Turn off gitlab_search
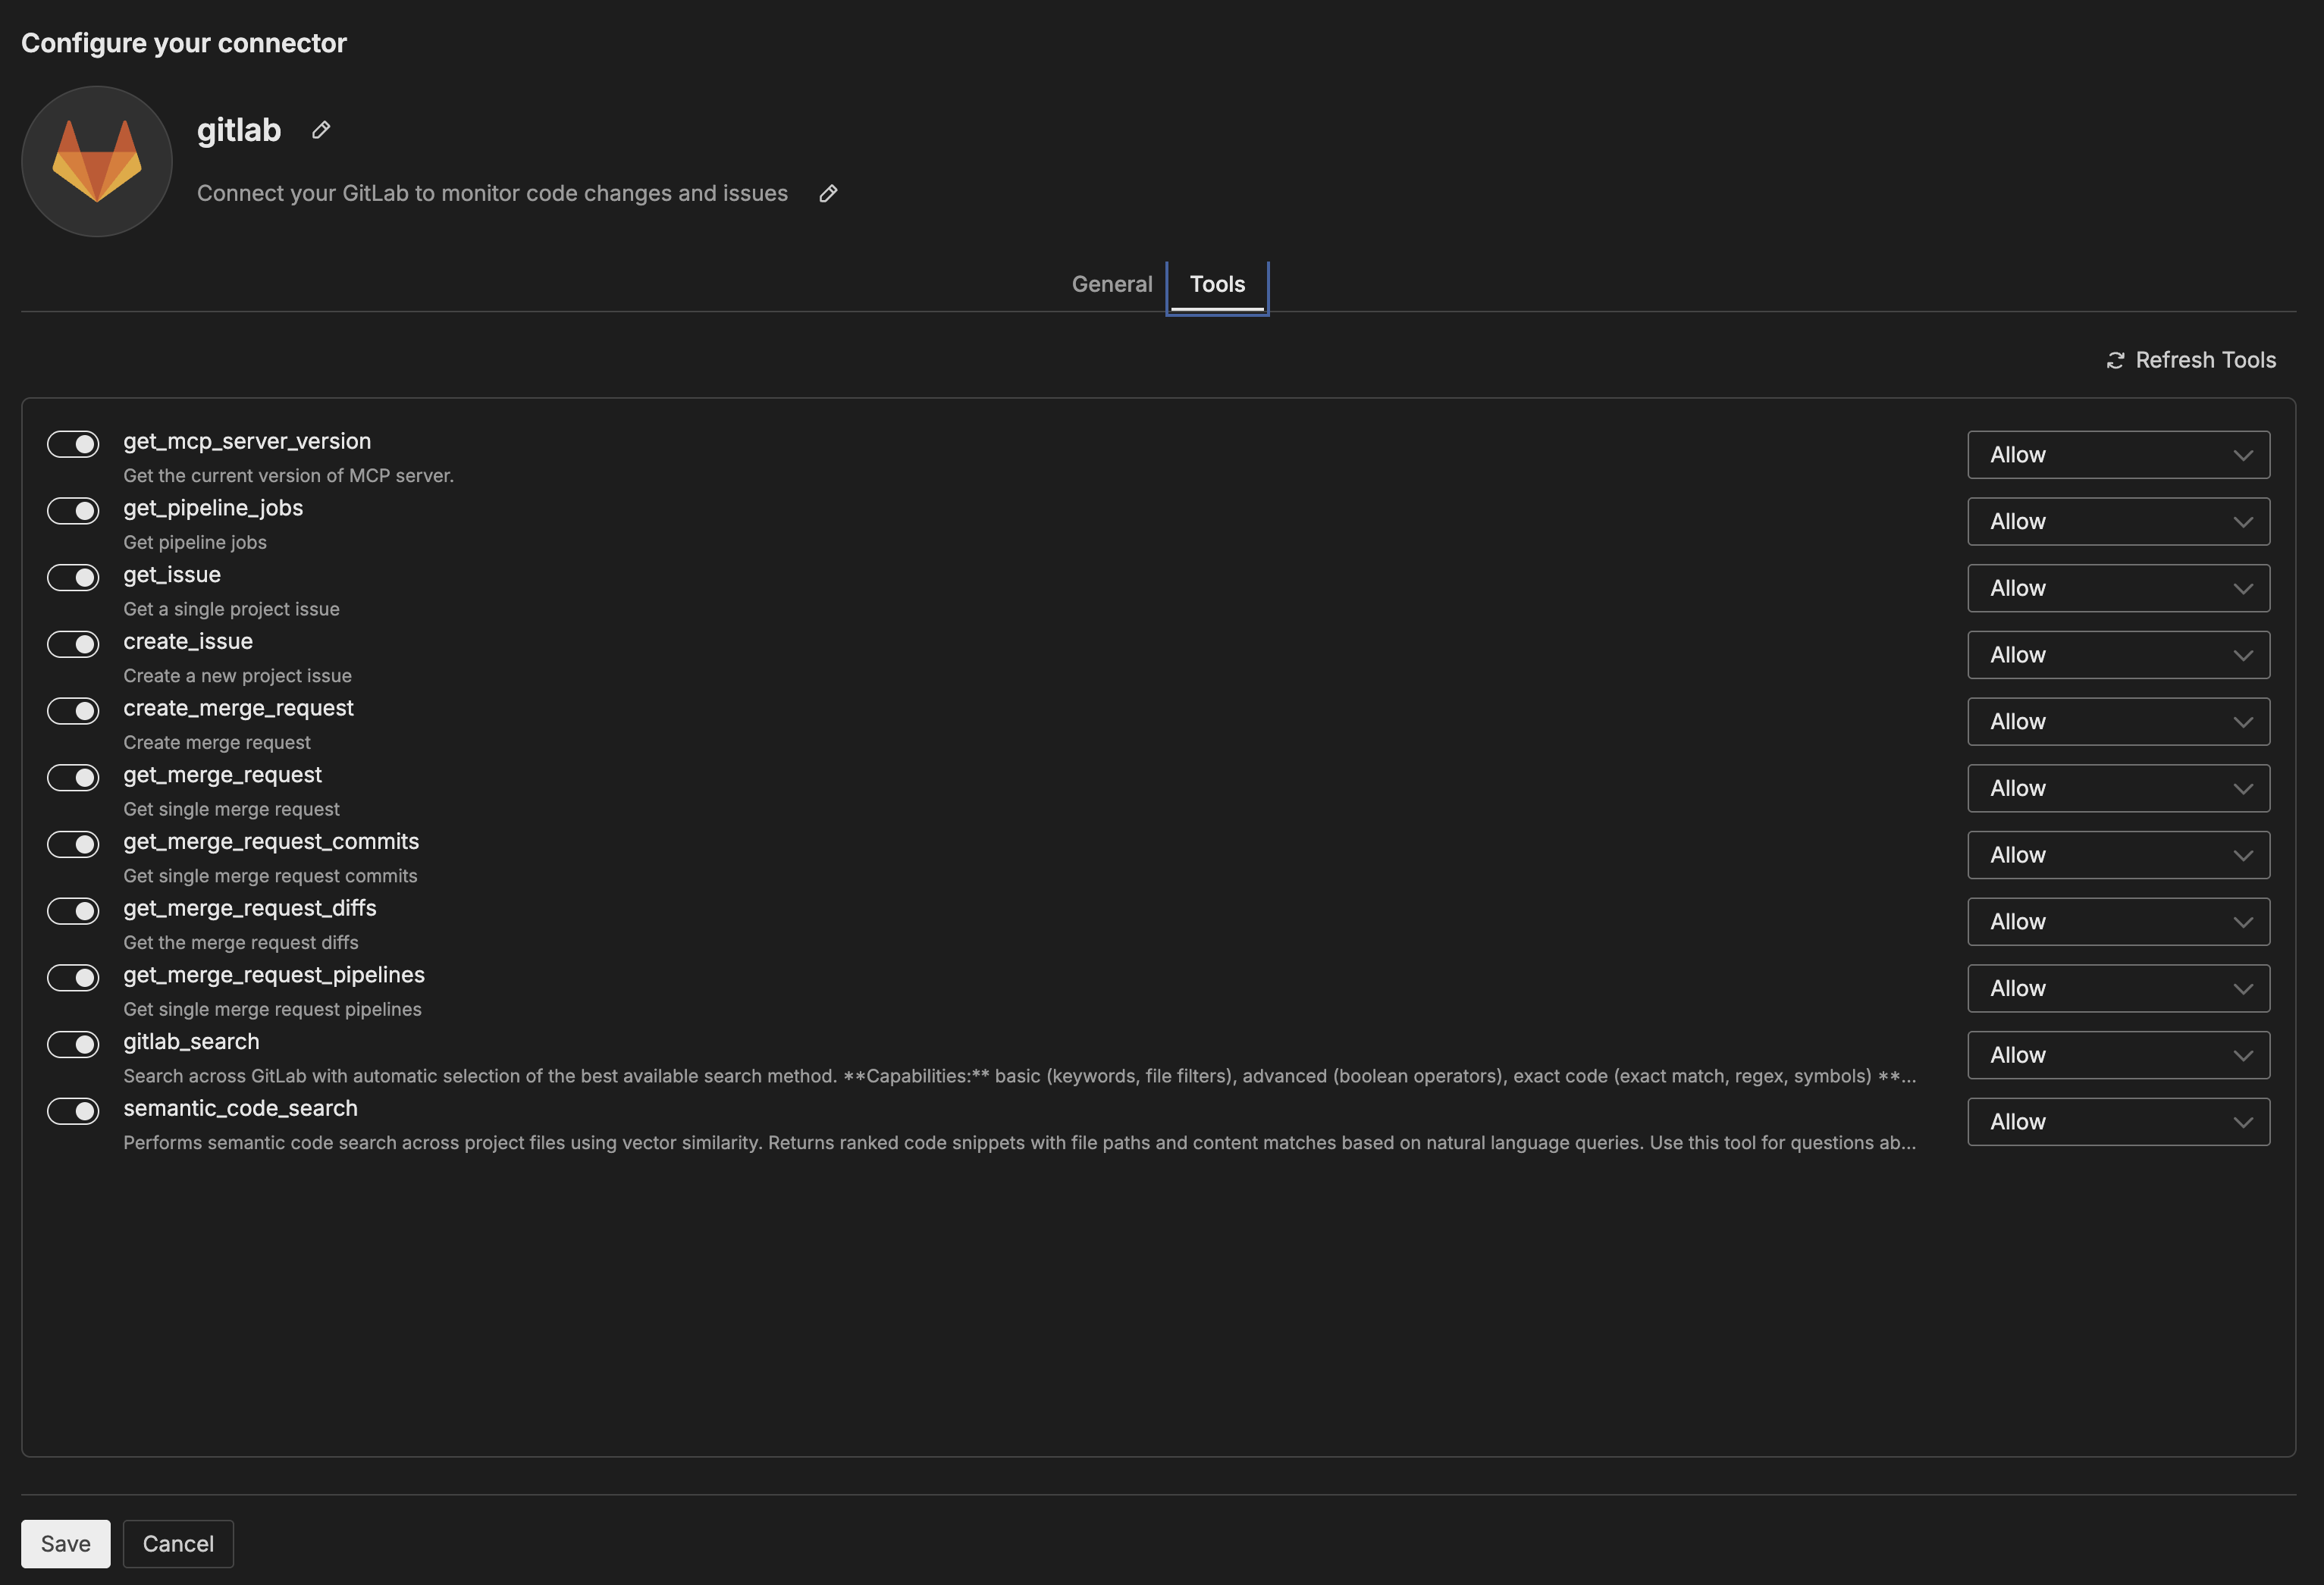Screen dimensions: 2324x1585 73,1044
